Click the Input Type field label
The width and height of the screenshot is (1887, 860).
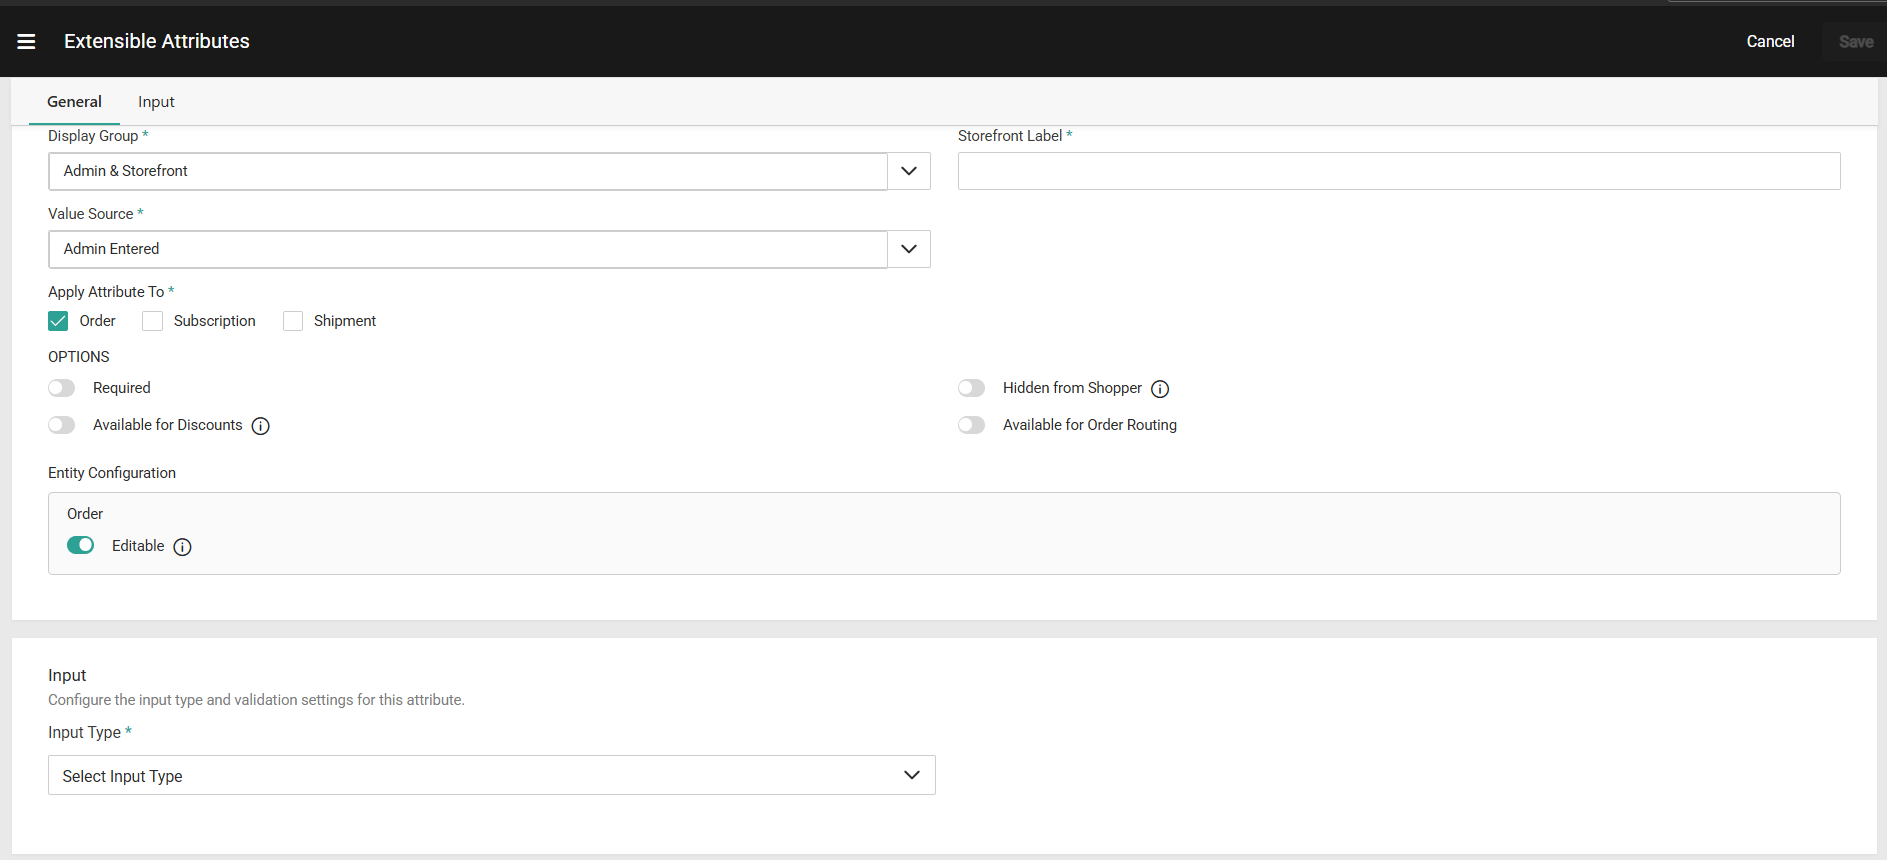coord(84,732)
